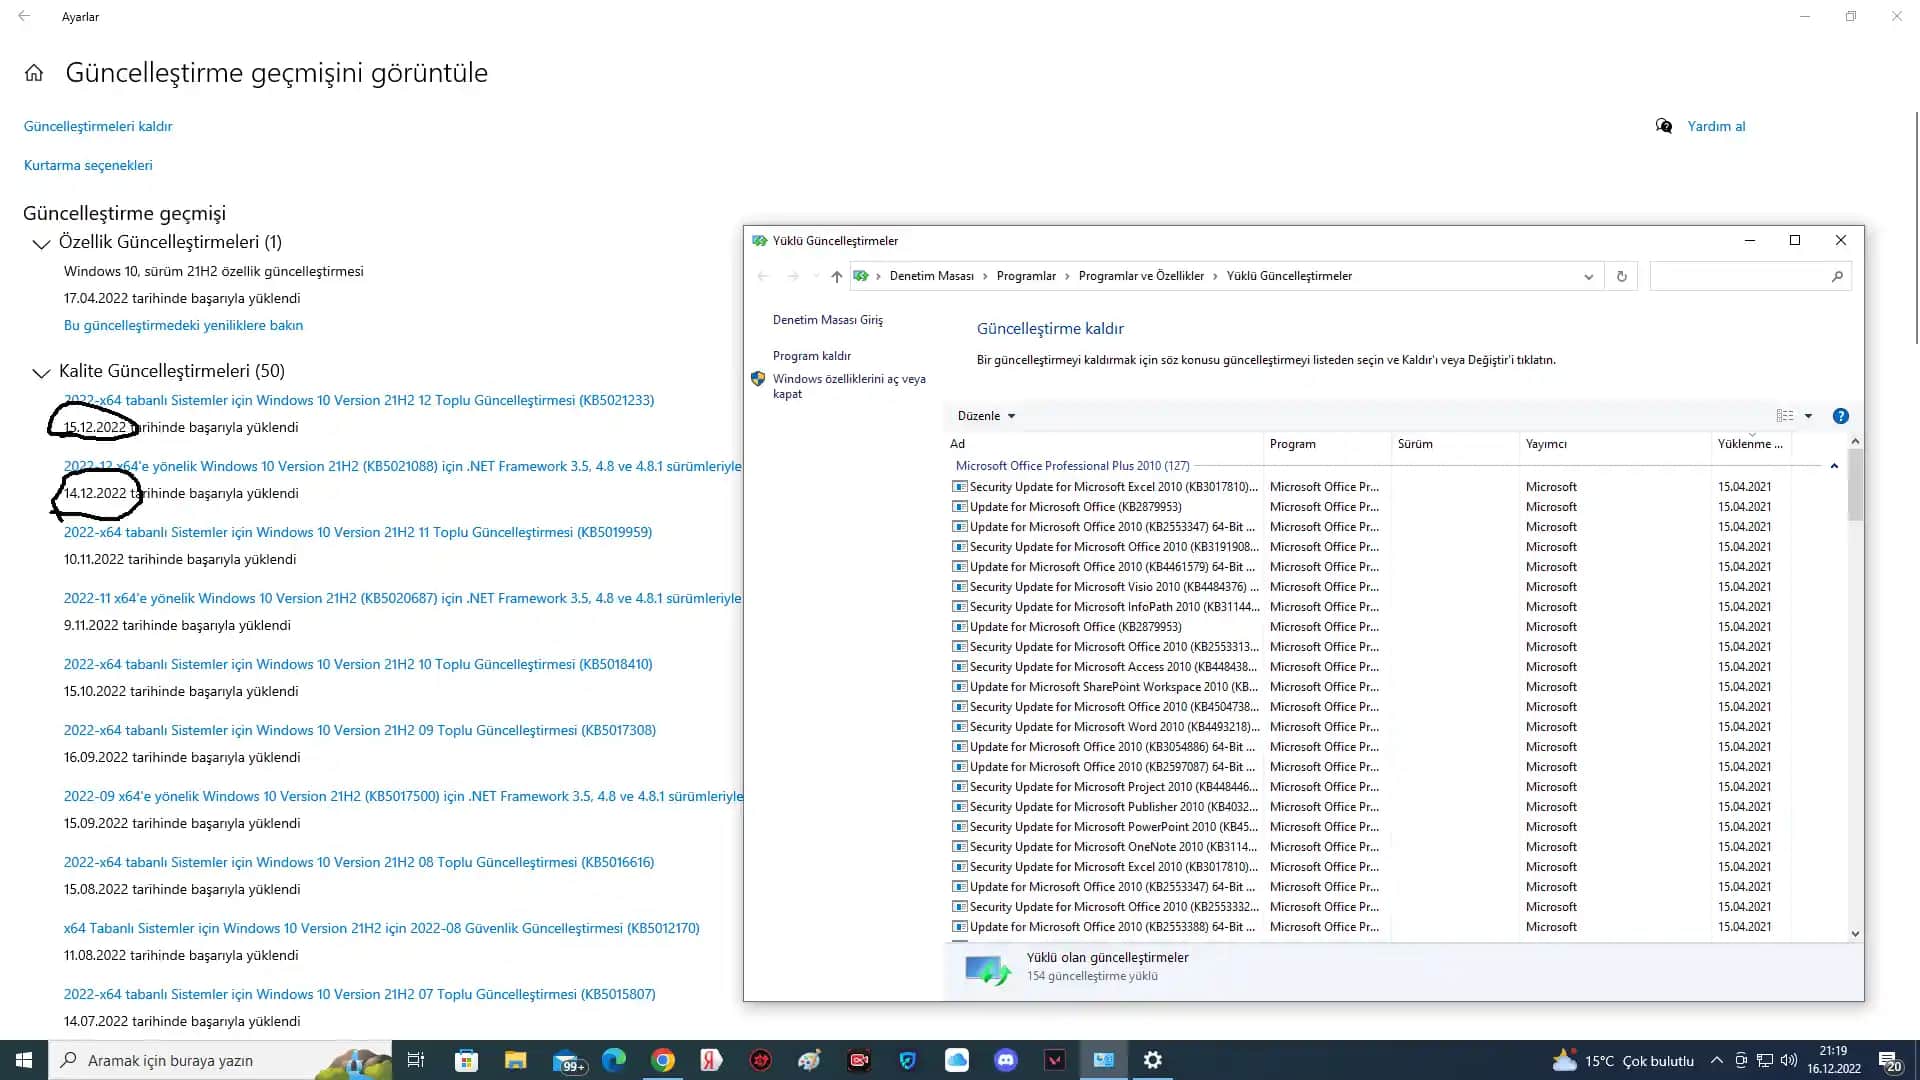Image resolution: width=1920 pixels, height=1080 pixels.
Task: Sort by the Yayımcı column header
Action: [x=1546, y=444]
